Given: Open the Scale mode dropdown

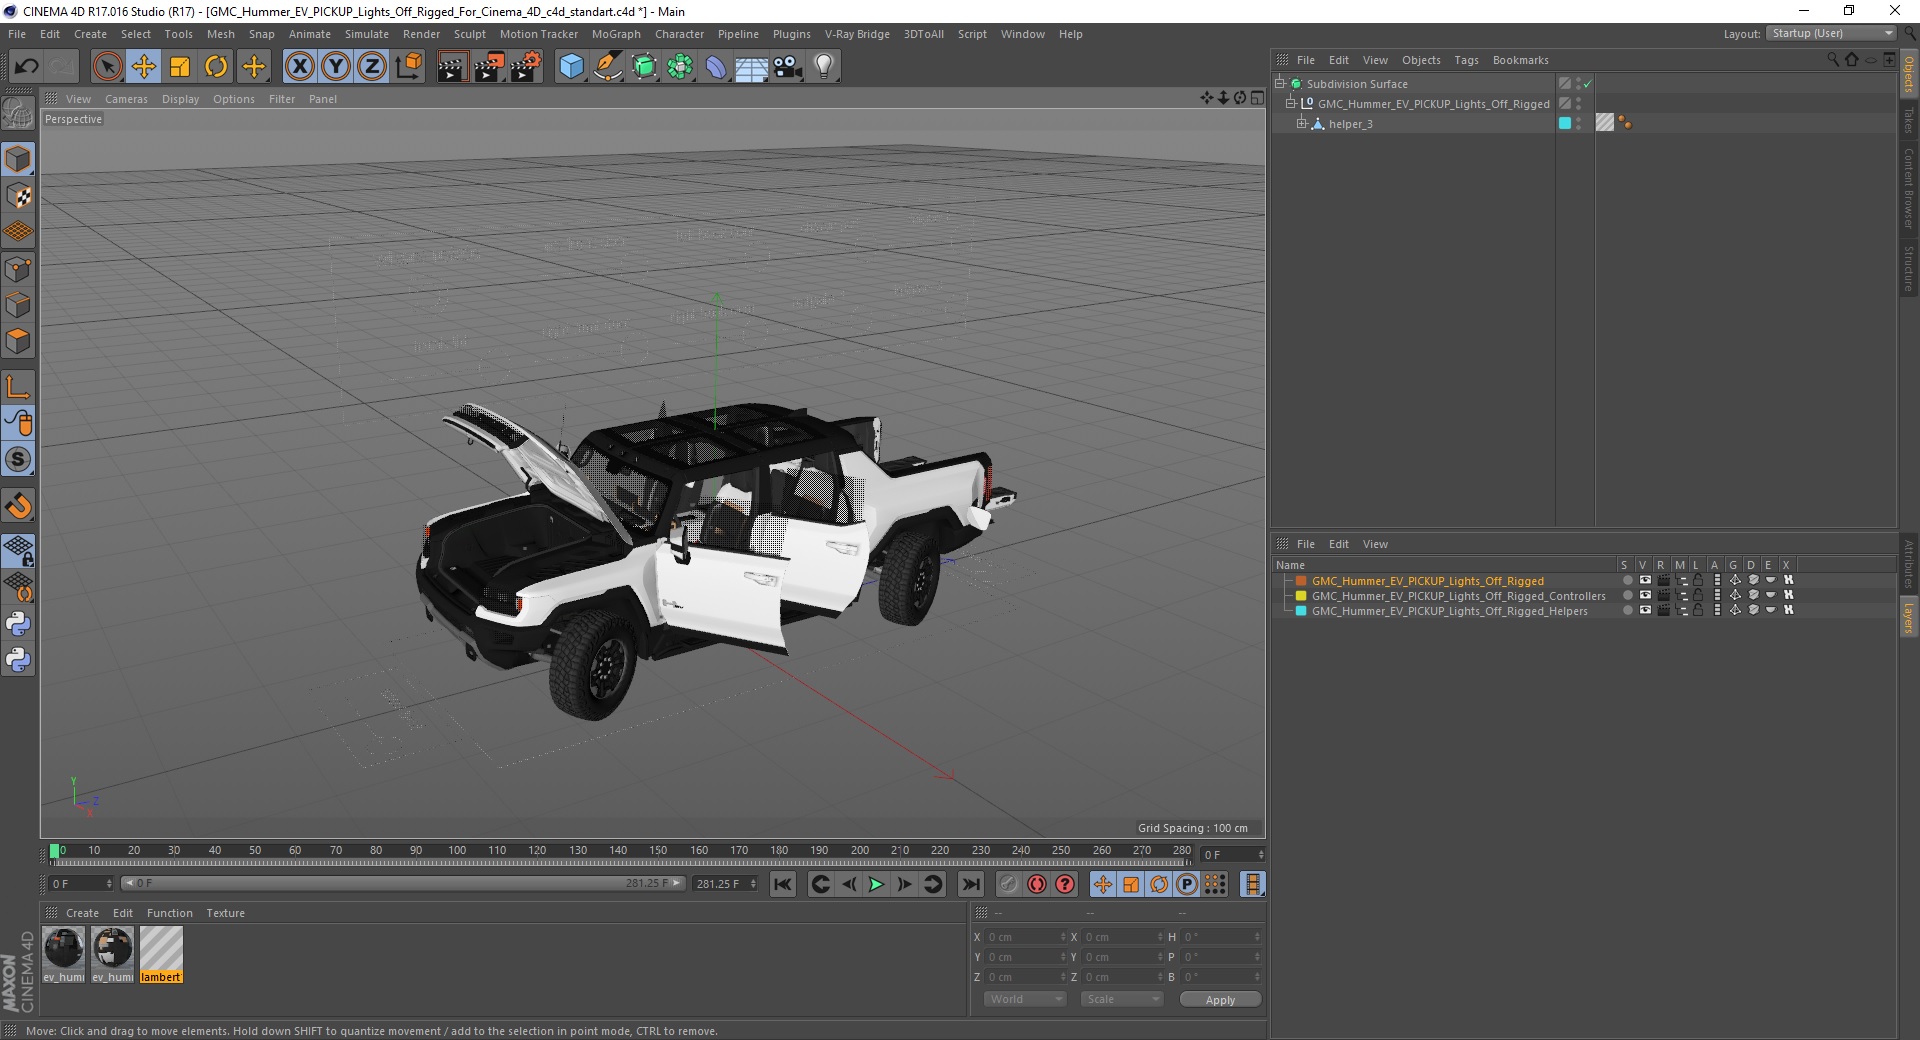Looking at the screenshot, I should point(1122,999).
